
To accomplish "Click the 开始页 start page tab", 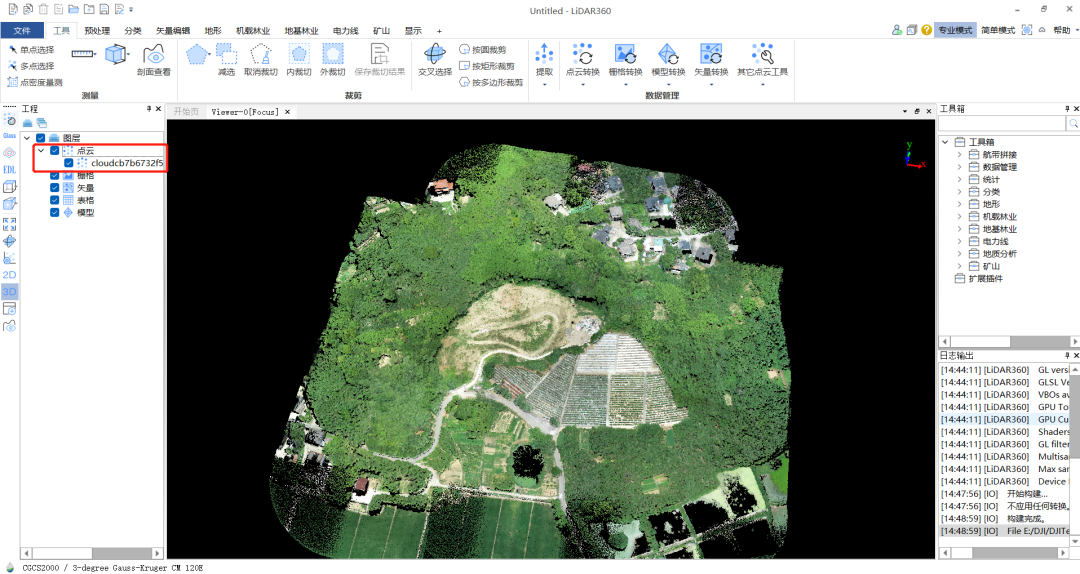I will 186,111.
